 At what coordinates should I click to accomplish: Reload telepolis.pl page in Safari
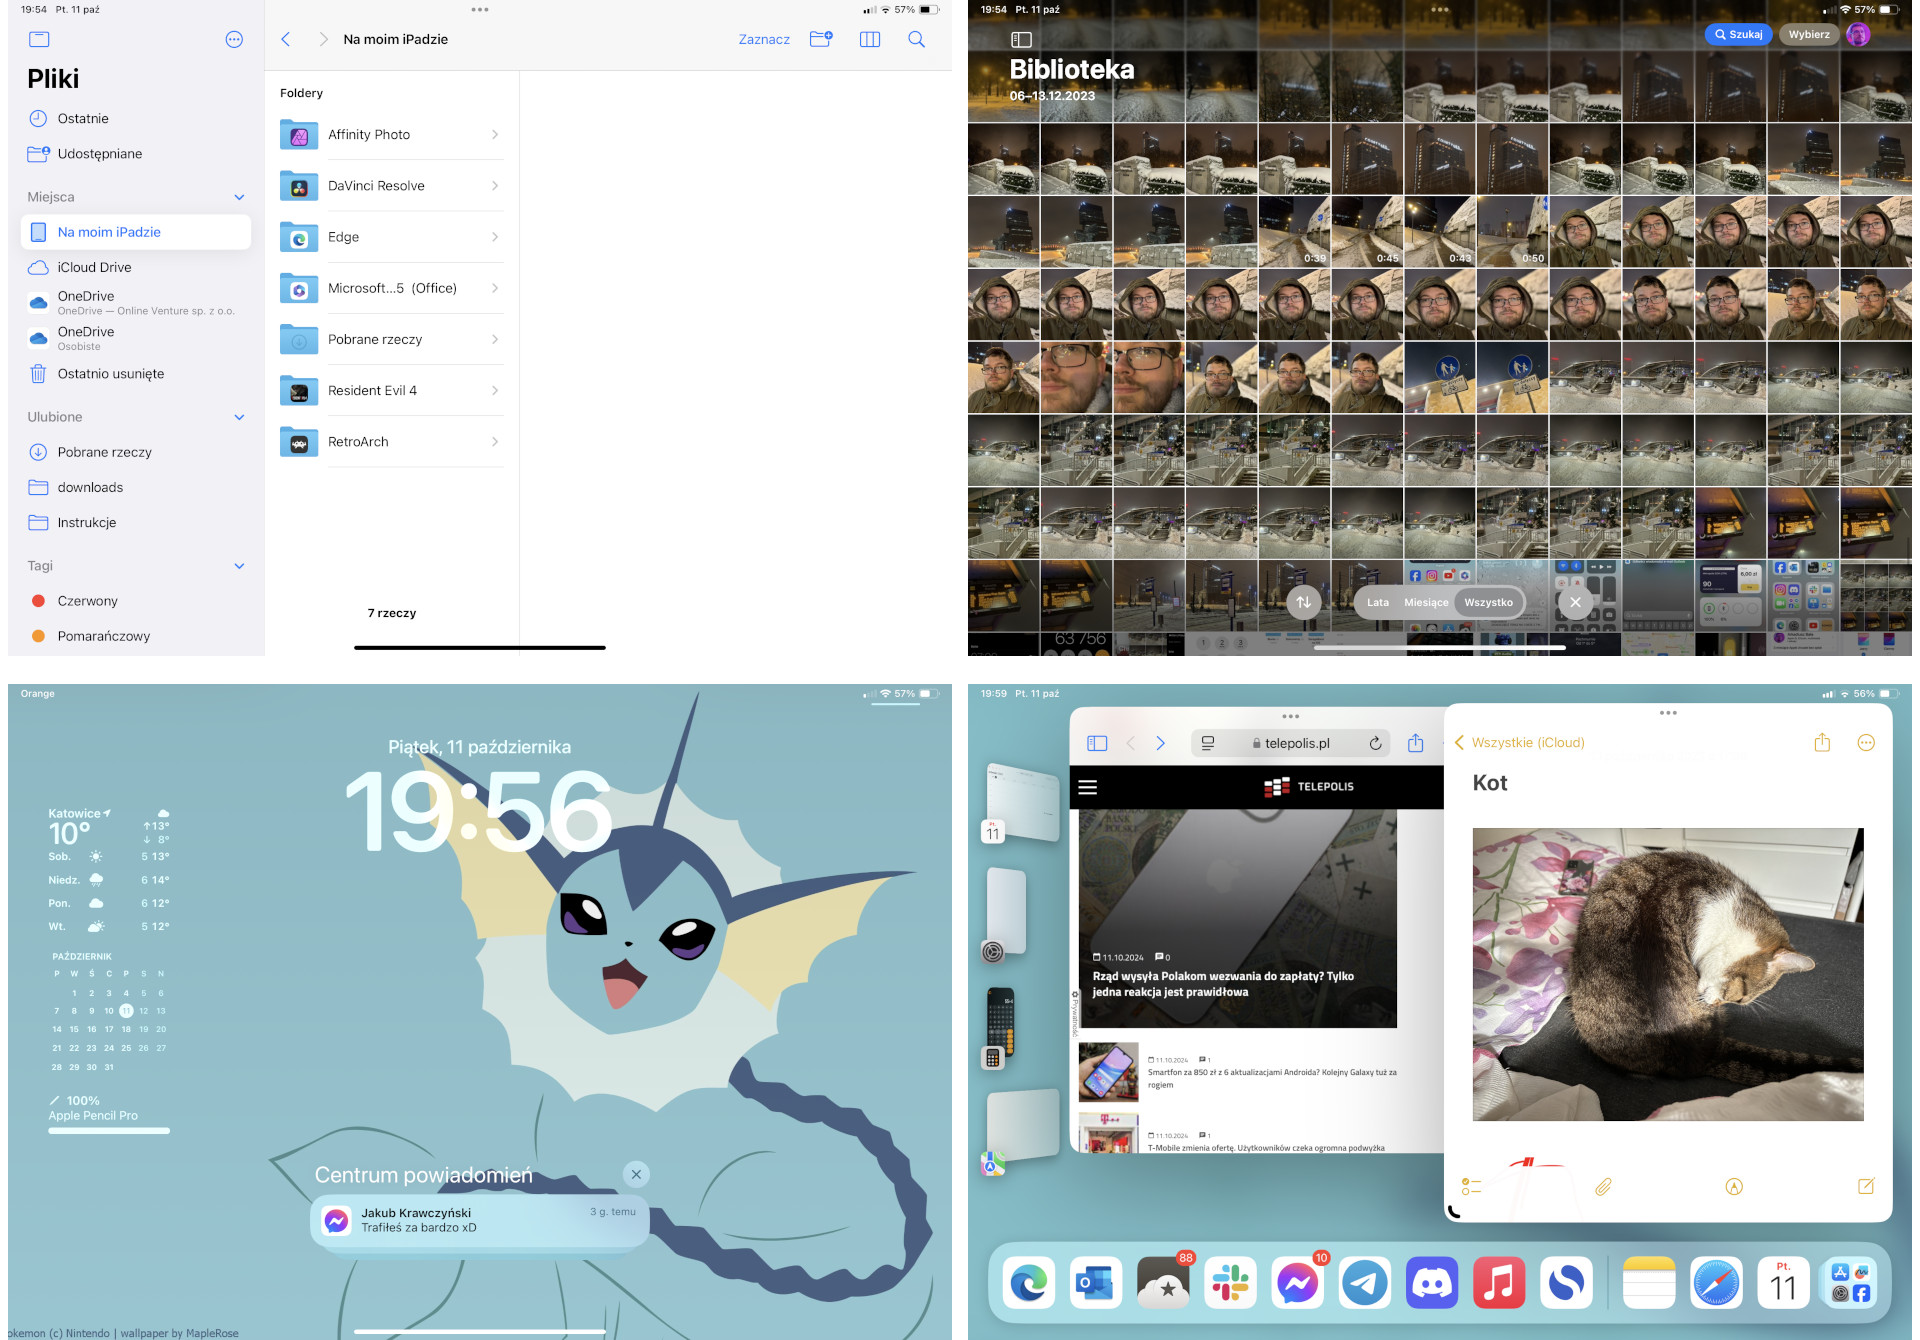pyautogui.click(x=1375, y=743)
